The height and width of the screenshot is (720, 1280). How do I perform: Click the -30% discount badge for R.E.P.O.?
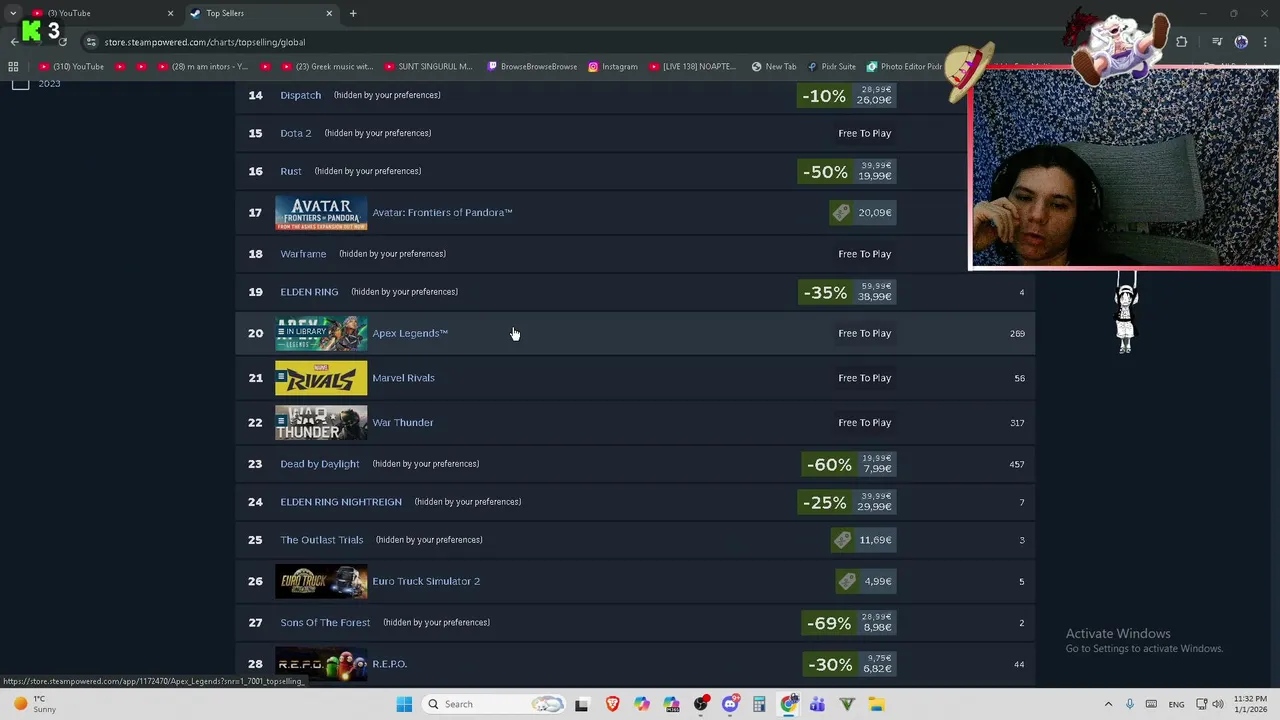pyautogui.click(x=829, y=665)
